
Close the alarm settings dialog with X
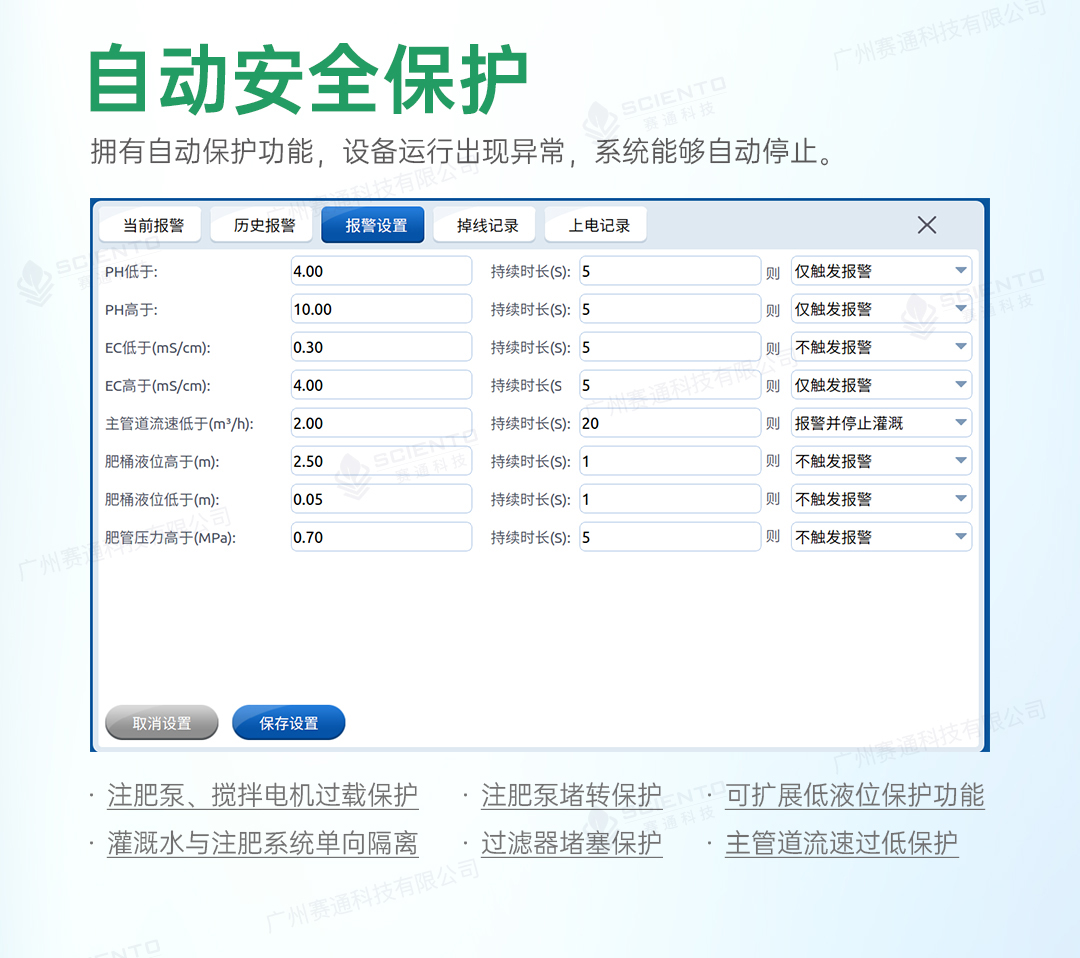[926, 225]
